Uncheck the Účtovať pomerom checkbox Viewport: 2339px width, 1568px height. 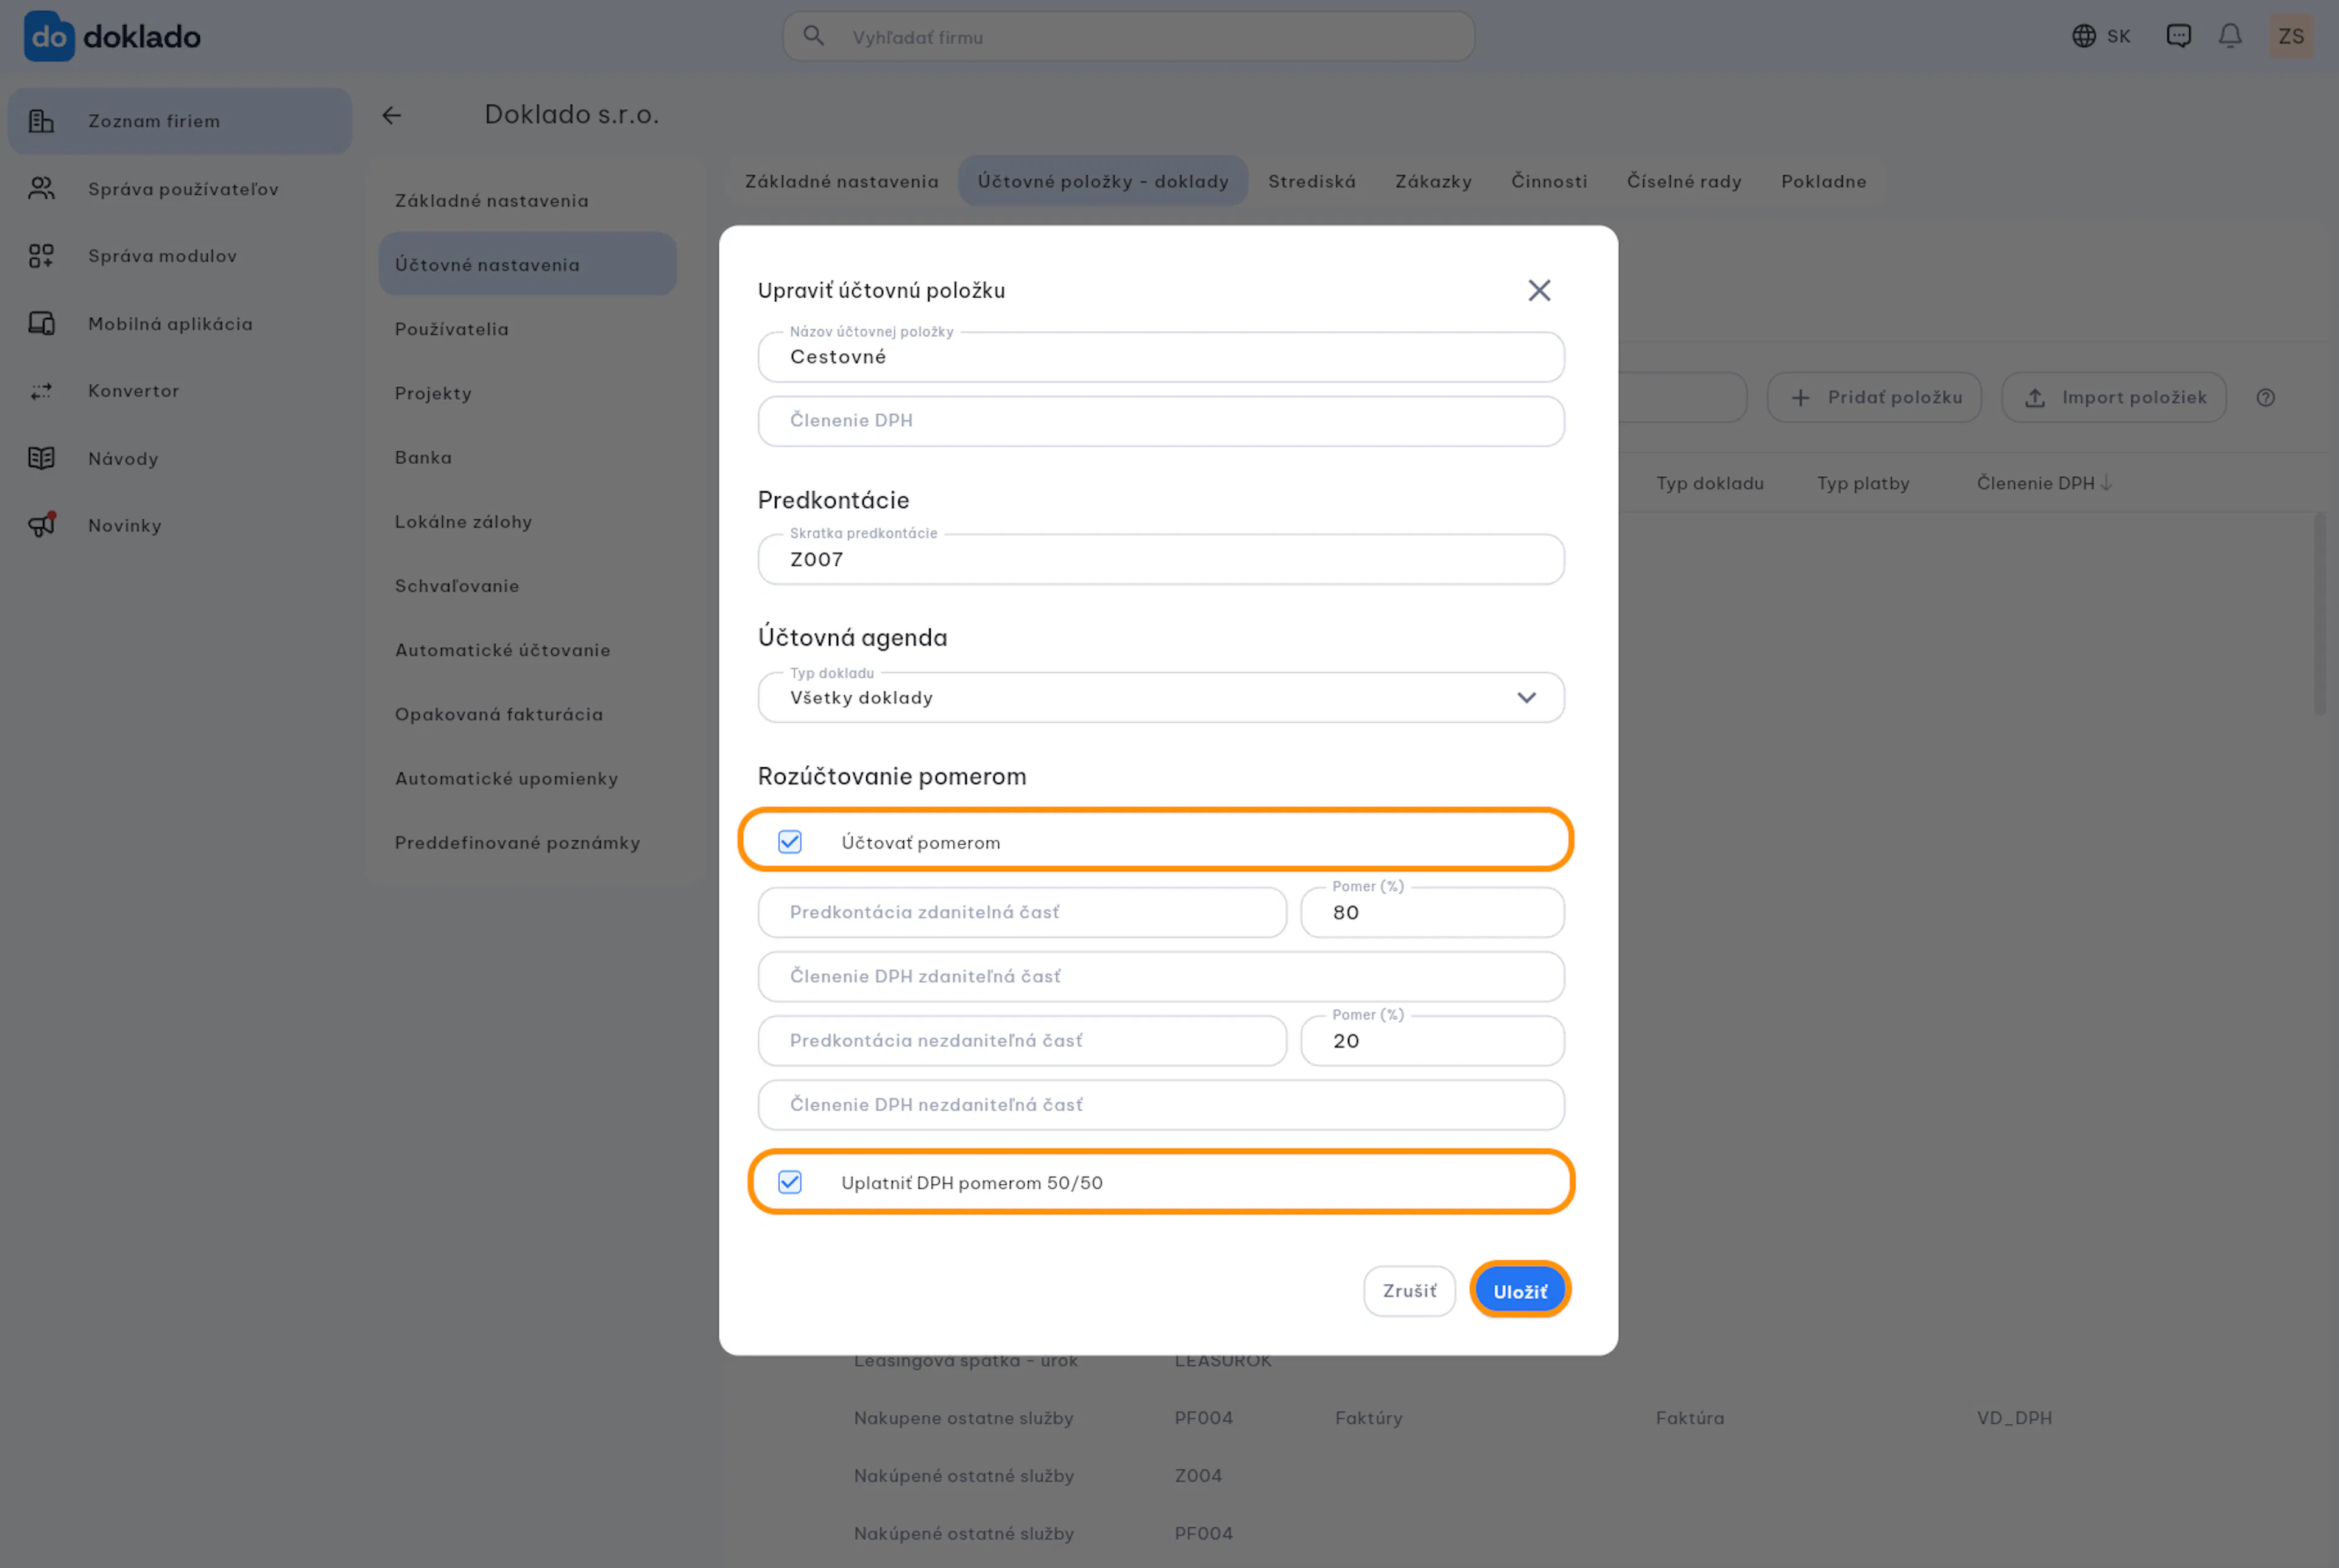[790, 842]
